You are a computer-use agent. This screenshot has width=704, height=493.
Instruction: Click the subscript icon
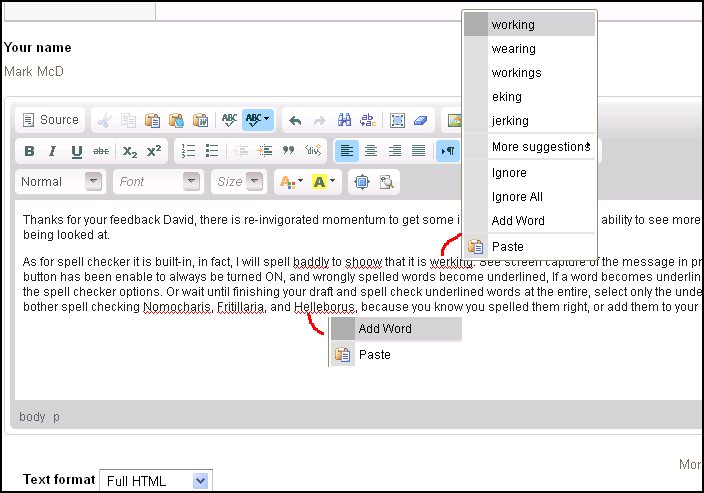pyautogui.click(x=130, y=151)
